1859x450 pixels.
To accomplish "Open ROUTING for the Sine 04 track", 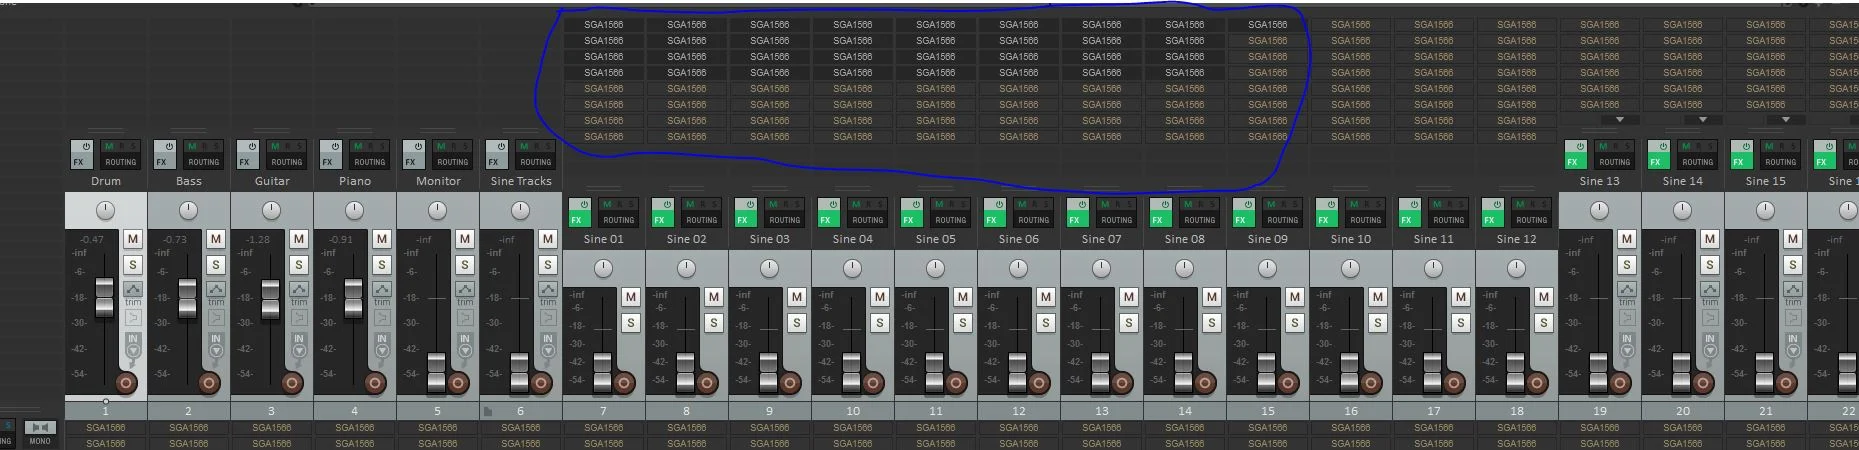I will 867,219.
